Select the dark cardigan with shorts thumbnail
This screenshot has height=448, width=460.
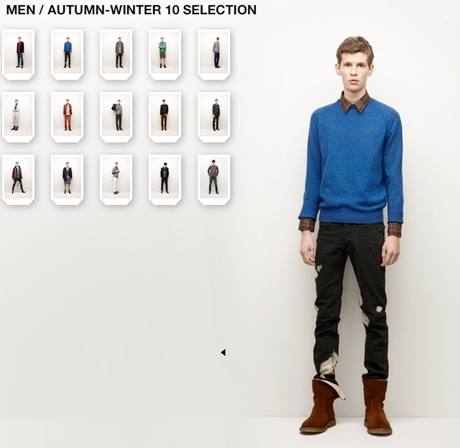pos(67,180)
